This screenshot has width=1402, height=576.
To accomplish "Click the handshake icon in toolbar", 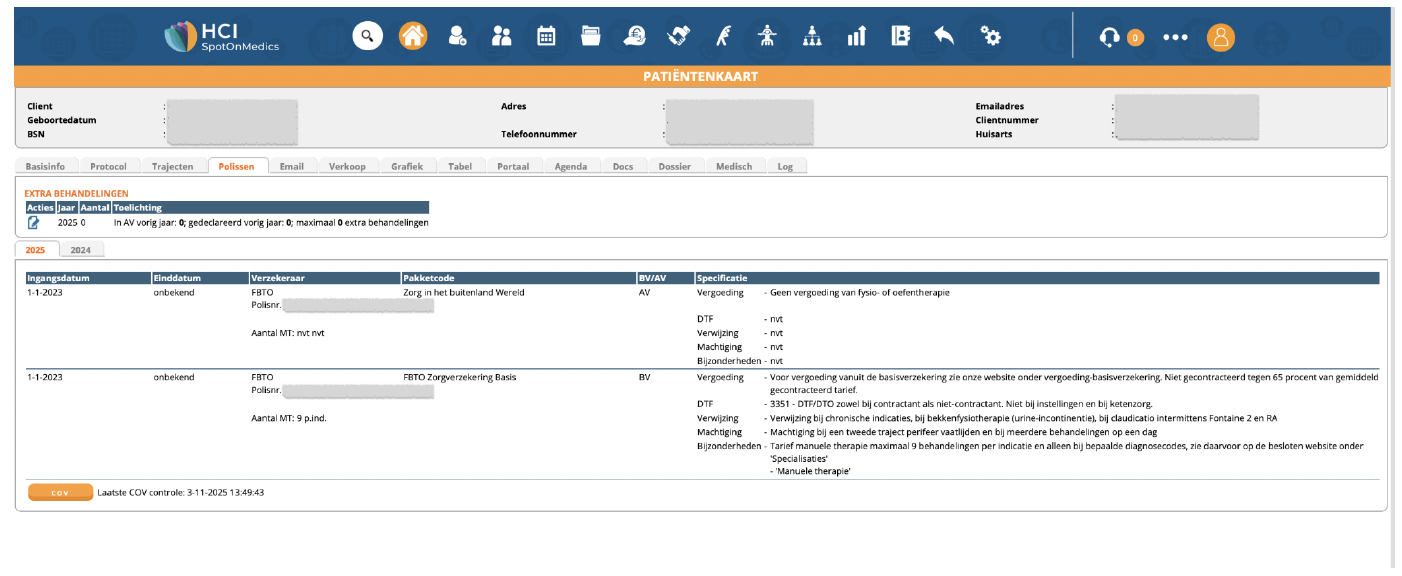I will click(x=679, y=36).
